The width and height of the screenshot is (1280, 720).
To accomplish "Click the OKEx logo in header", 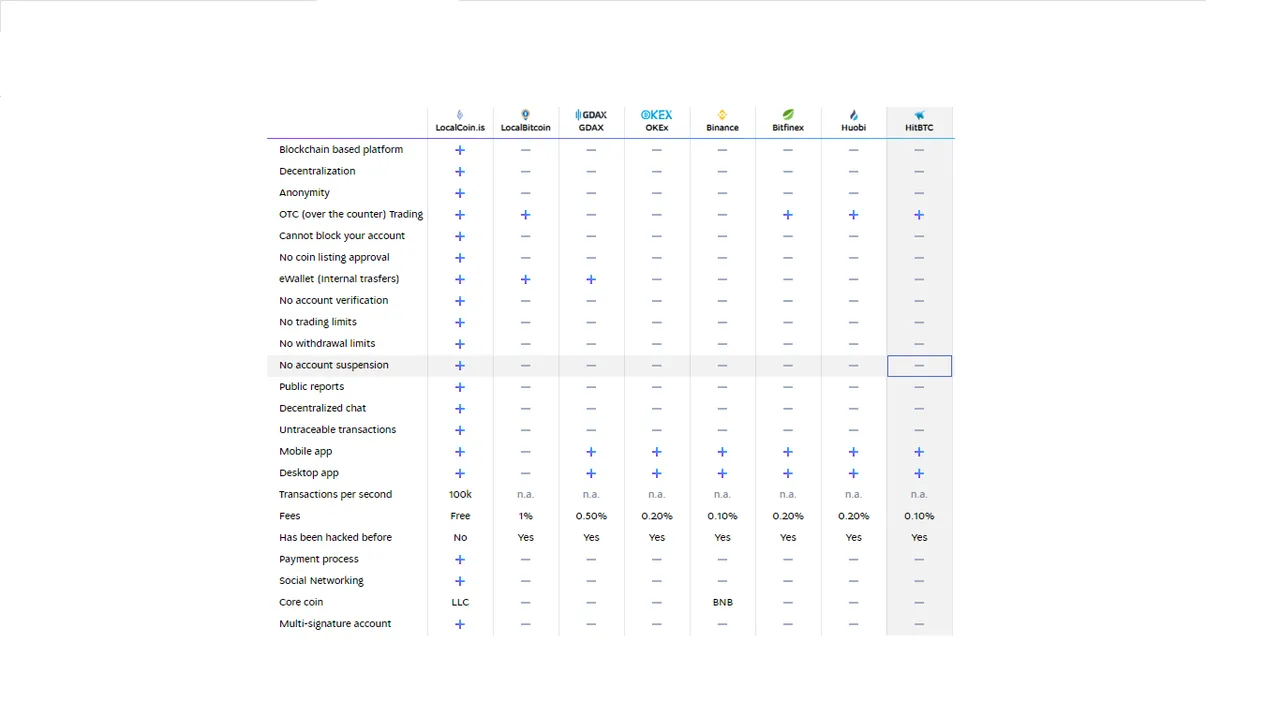I will [x=657, y=115].
